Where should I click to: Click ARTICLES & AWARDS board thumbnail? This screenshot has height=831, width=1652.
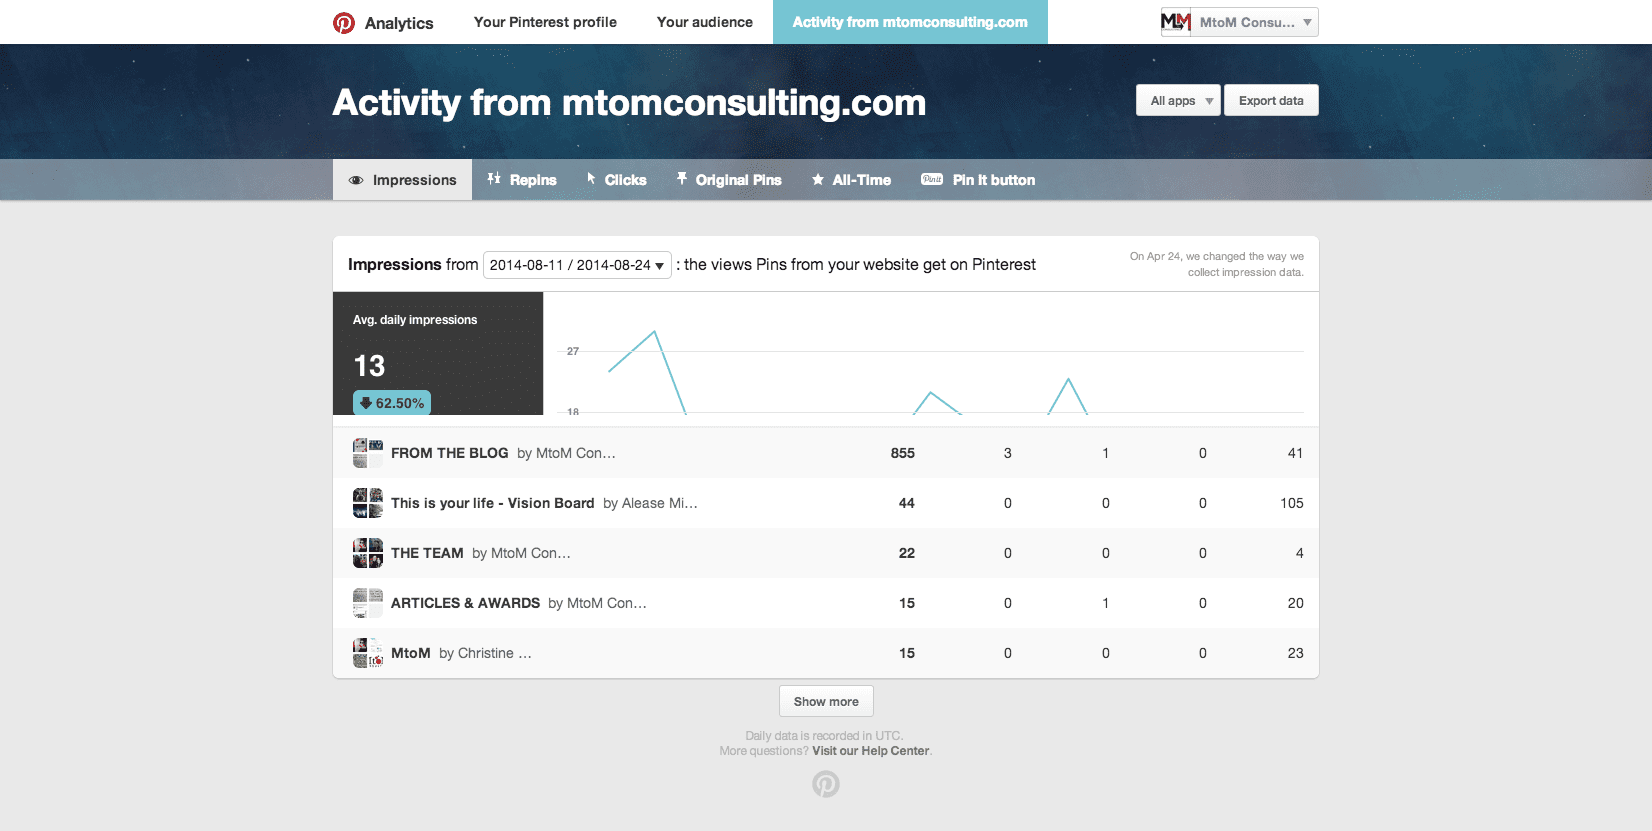(x=368, y=603)
